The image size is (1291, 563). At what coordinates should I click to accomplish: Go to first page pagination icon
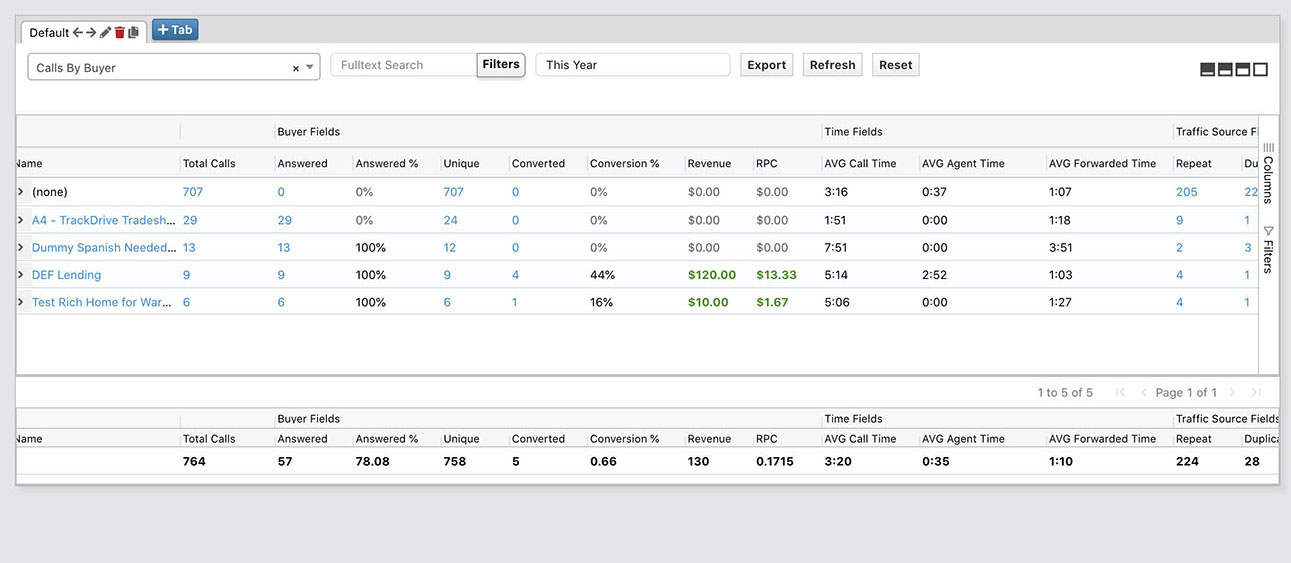click(x=1121, y=392)
